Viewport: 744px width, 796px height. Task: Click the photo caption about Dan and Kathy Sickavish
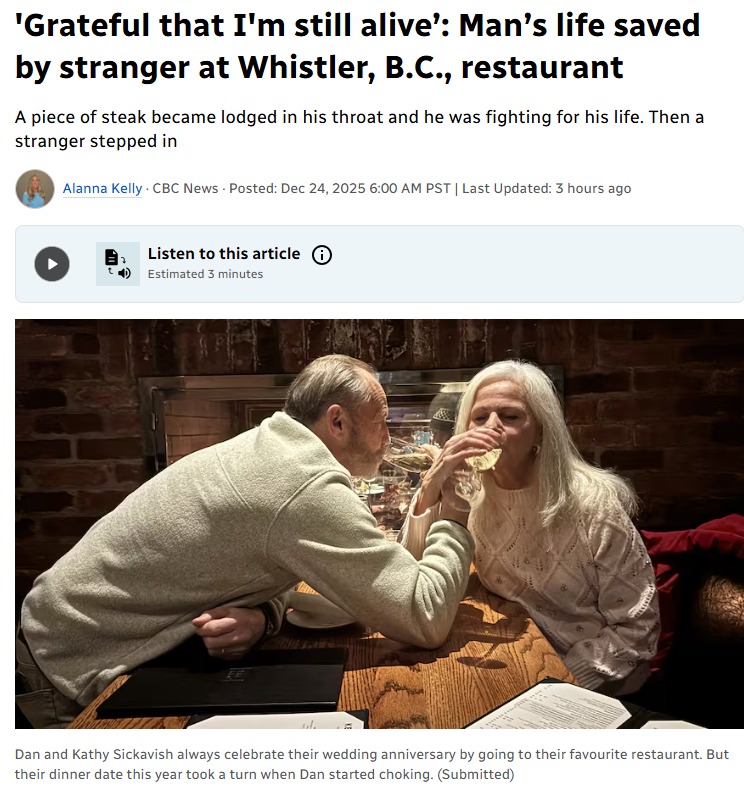[x=371, y=765]
